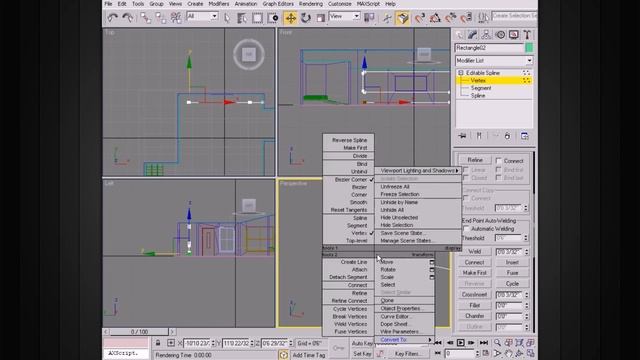Screen dimensions: 640x360
Task: Click the Fuse button in panel
Action: 512,273
